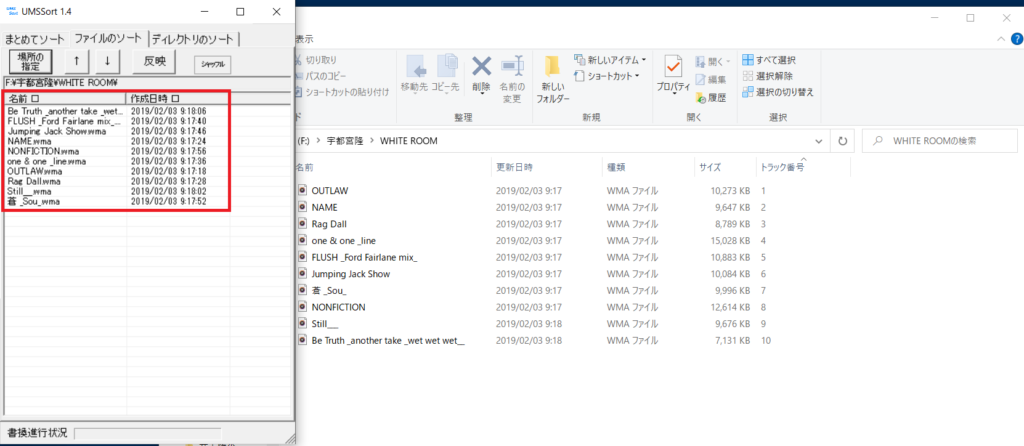Open Properties (プロパティ) checkmark icon

(x=673, y=68)
